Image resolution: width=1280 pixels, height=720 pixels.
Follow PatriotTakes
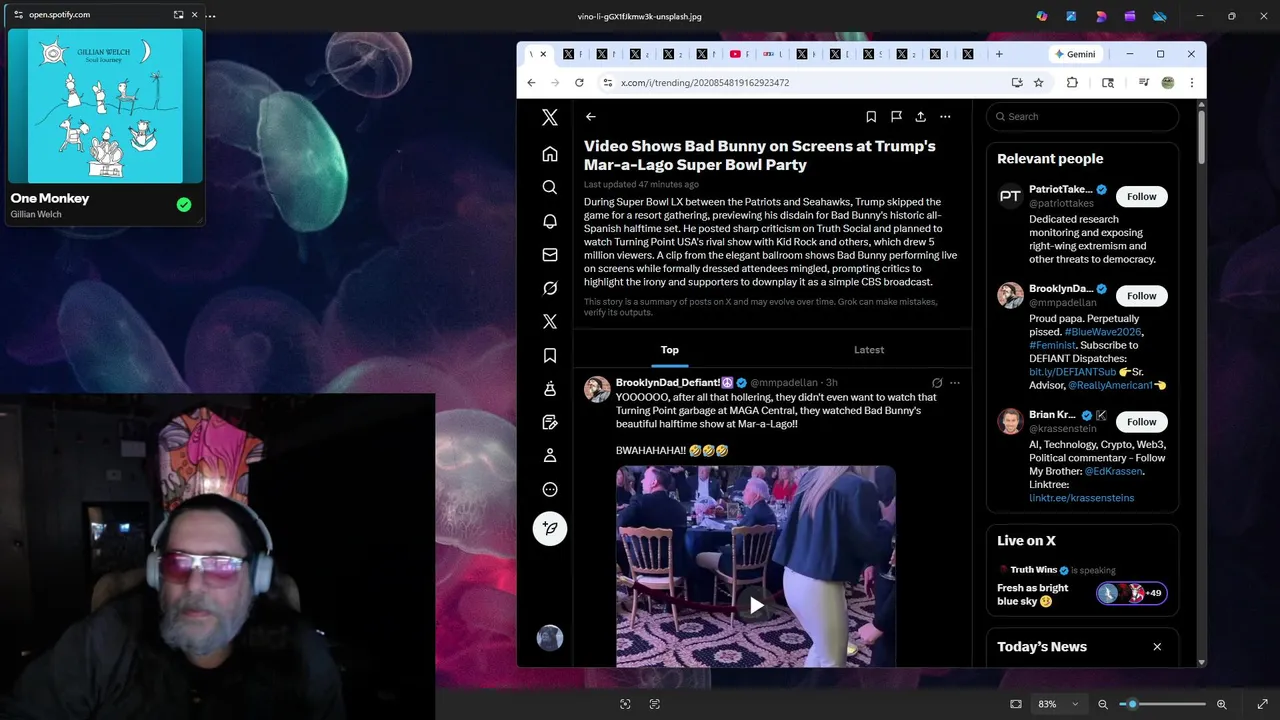click(x=1141, y=196)
